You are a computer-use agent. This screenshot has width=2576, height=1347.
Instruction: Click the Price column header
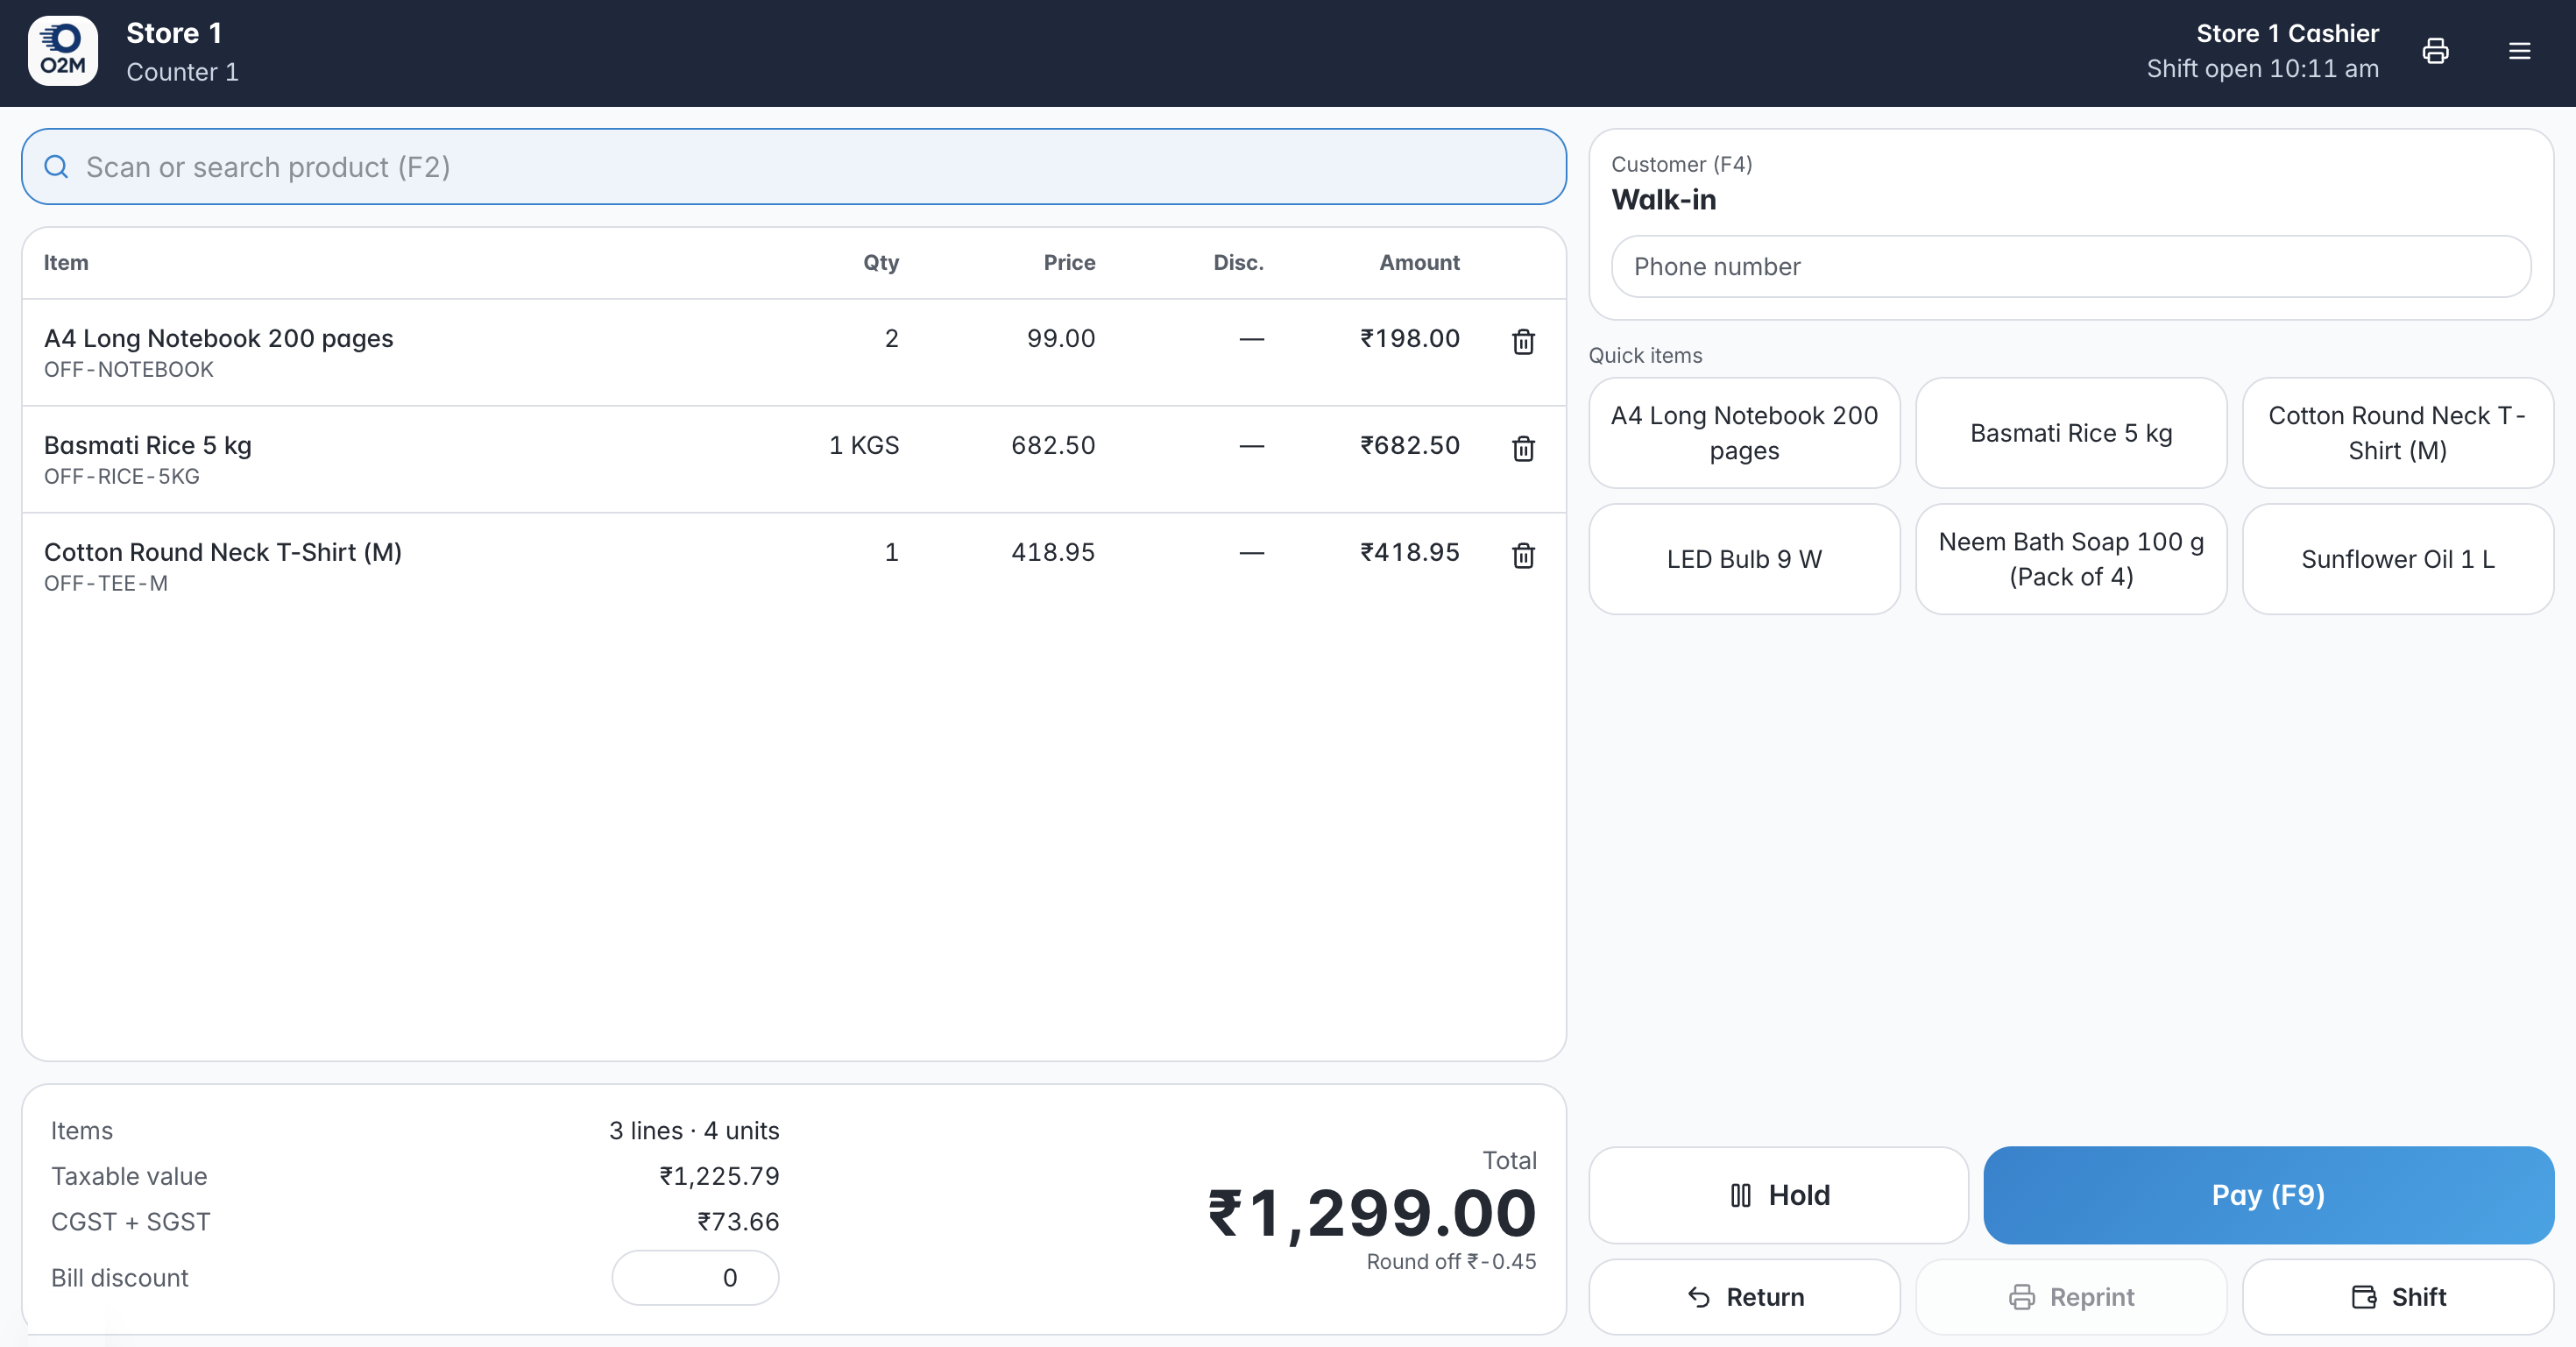tap(1069, 263)
